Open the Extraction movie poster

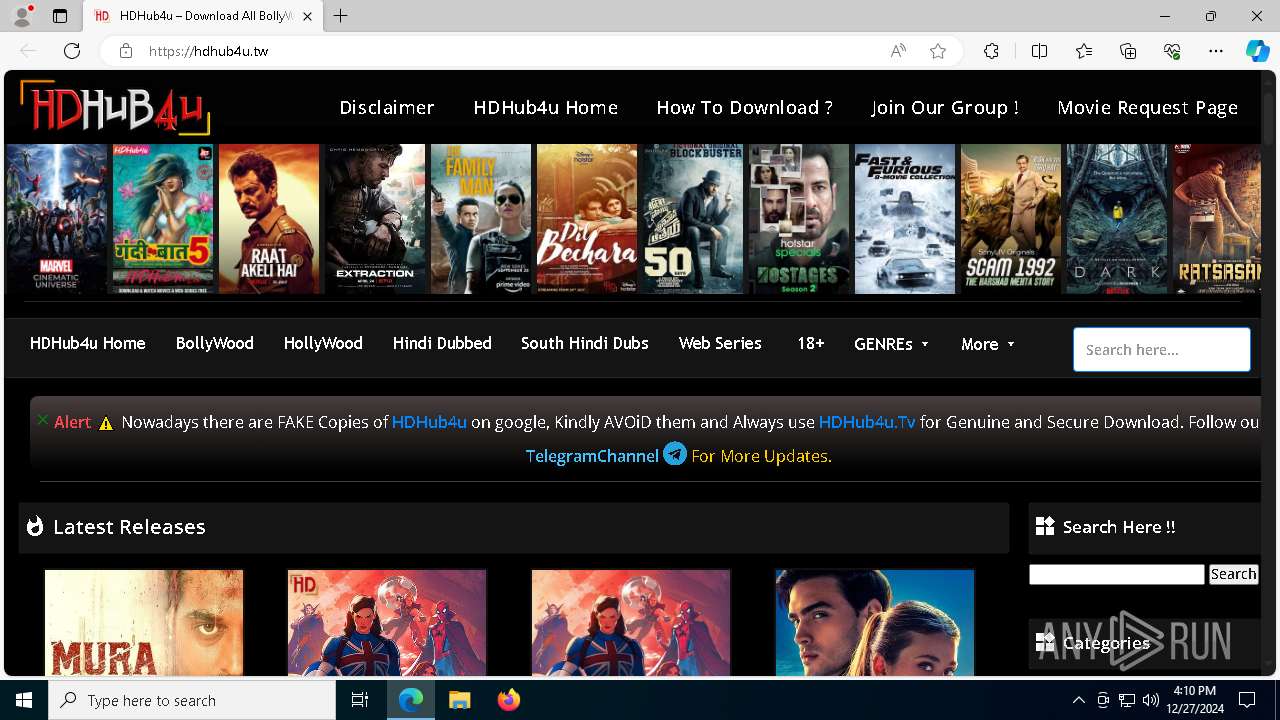(375, 219)
